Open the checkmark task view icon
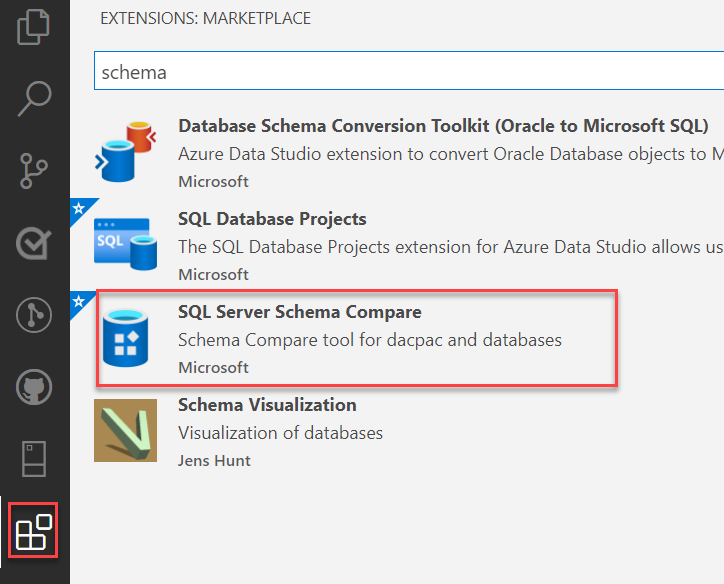Image resolution: width=724 pixels, height=584 pixels. pyautogui.click(x=34, y=243)
